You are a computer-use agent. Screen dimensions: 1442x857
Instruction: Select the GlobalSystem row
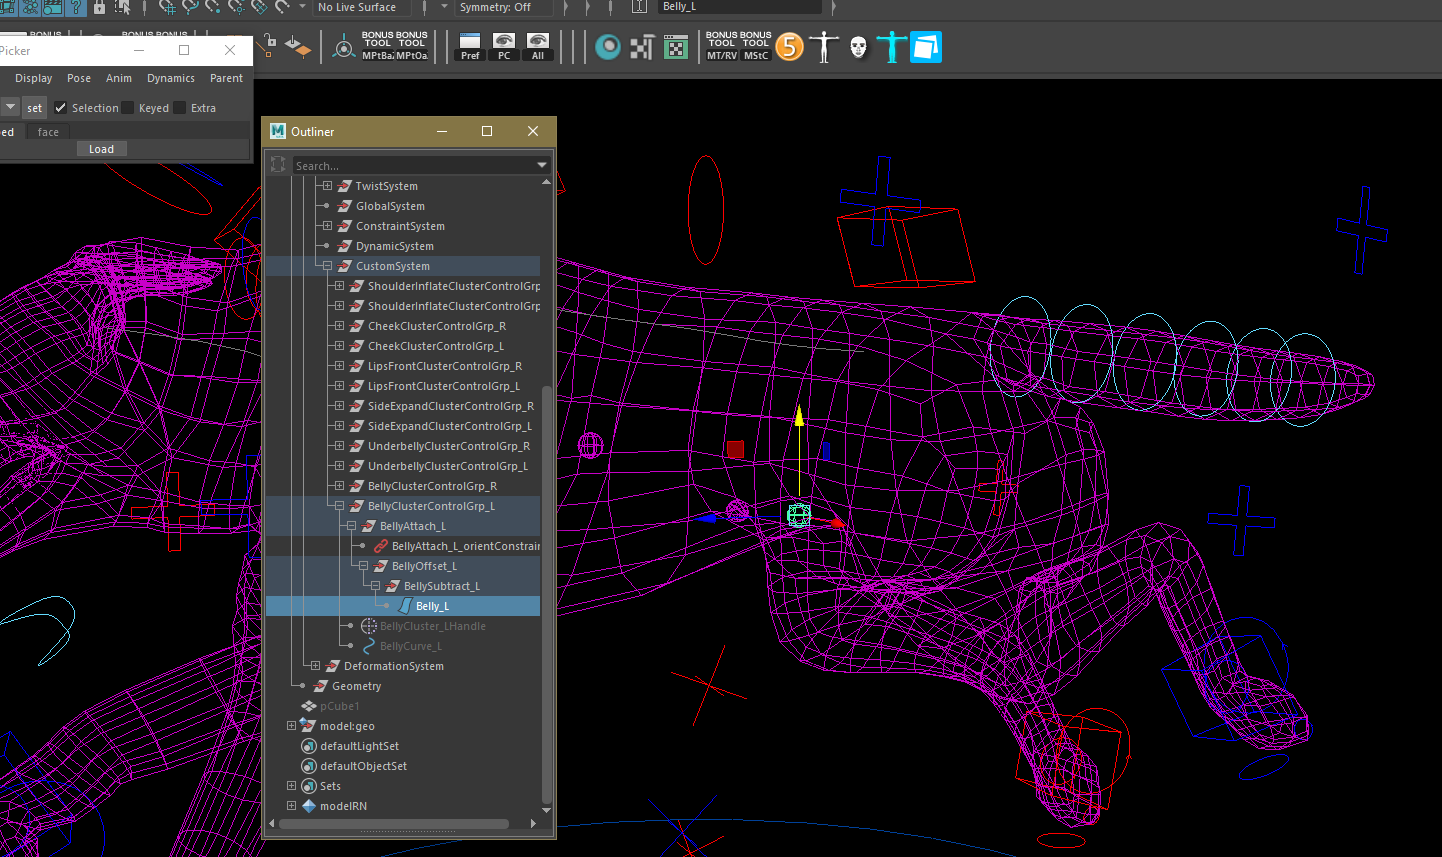pos(403,206)
